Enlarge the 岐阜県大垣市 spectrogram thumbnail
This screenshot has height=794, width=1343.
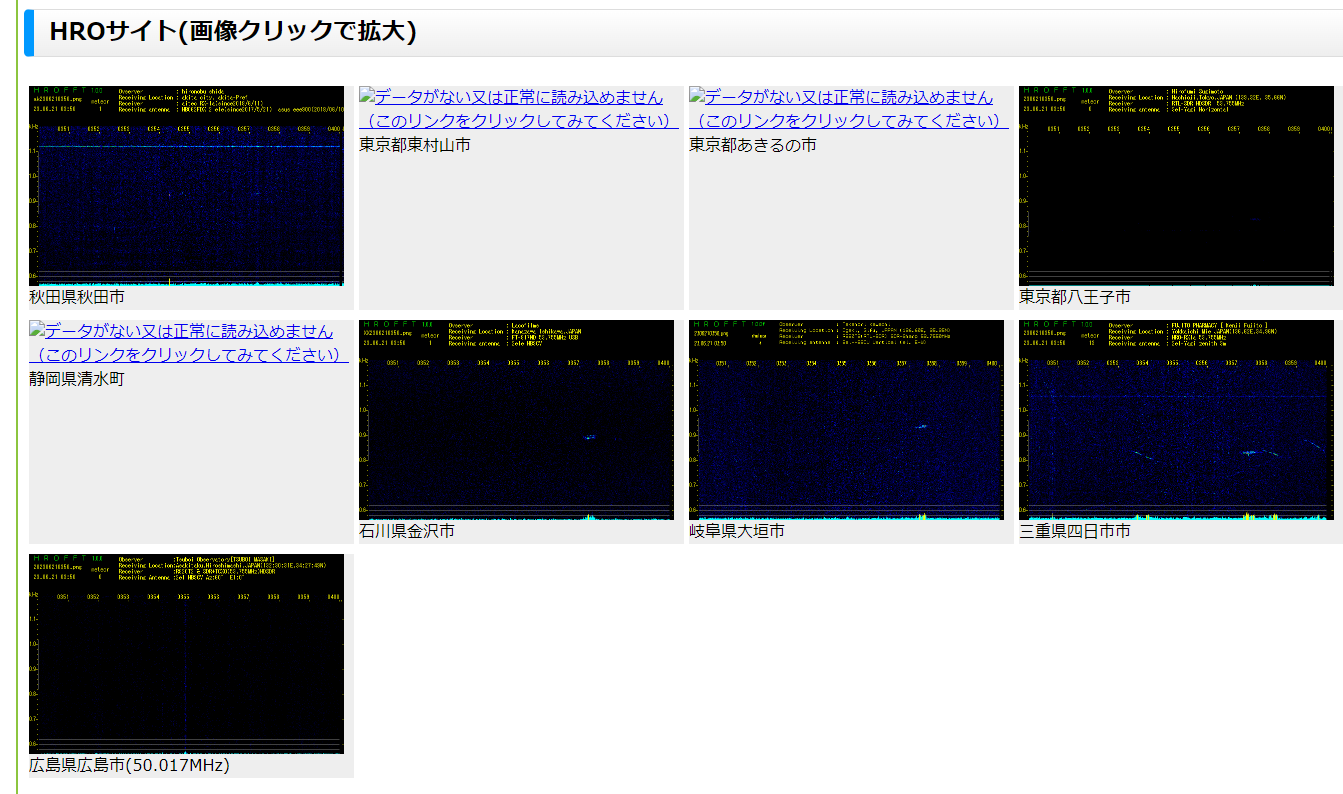[846, 420]
